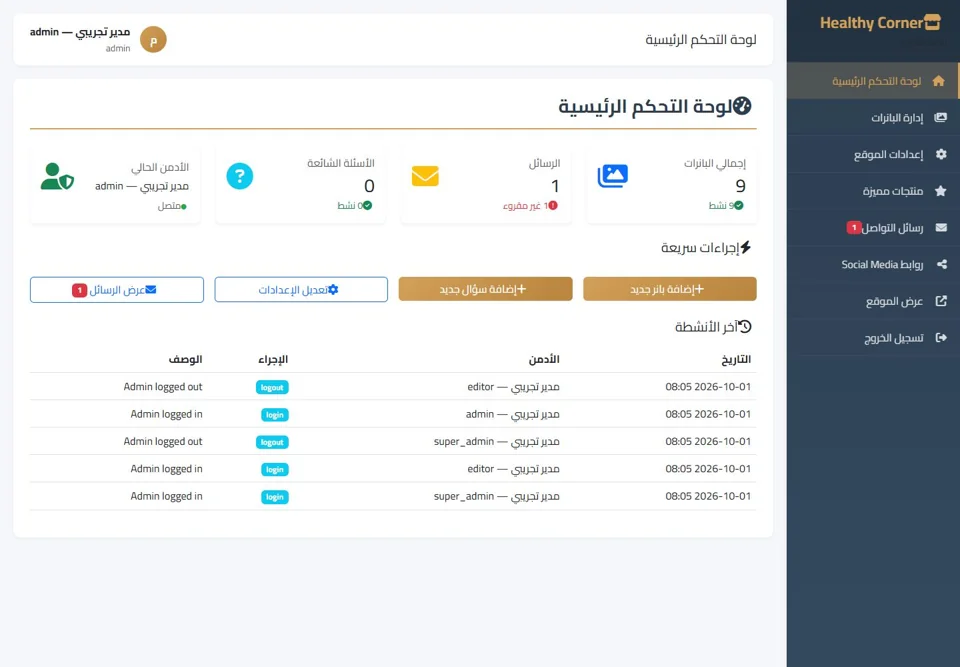Open إعدادات الموقع menu item
The image size is (960, 667).
point(873,154)
